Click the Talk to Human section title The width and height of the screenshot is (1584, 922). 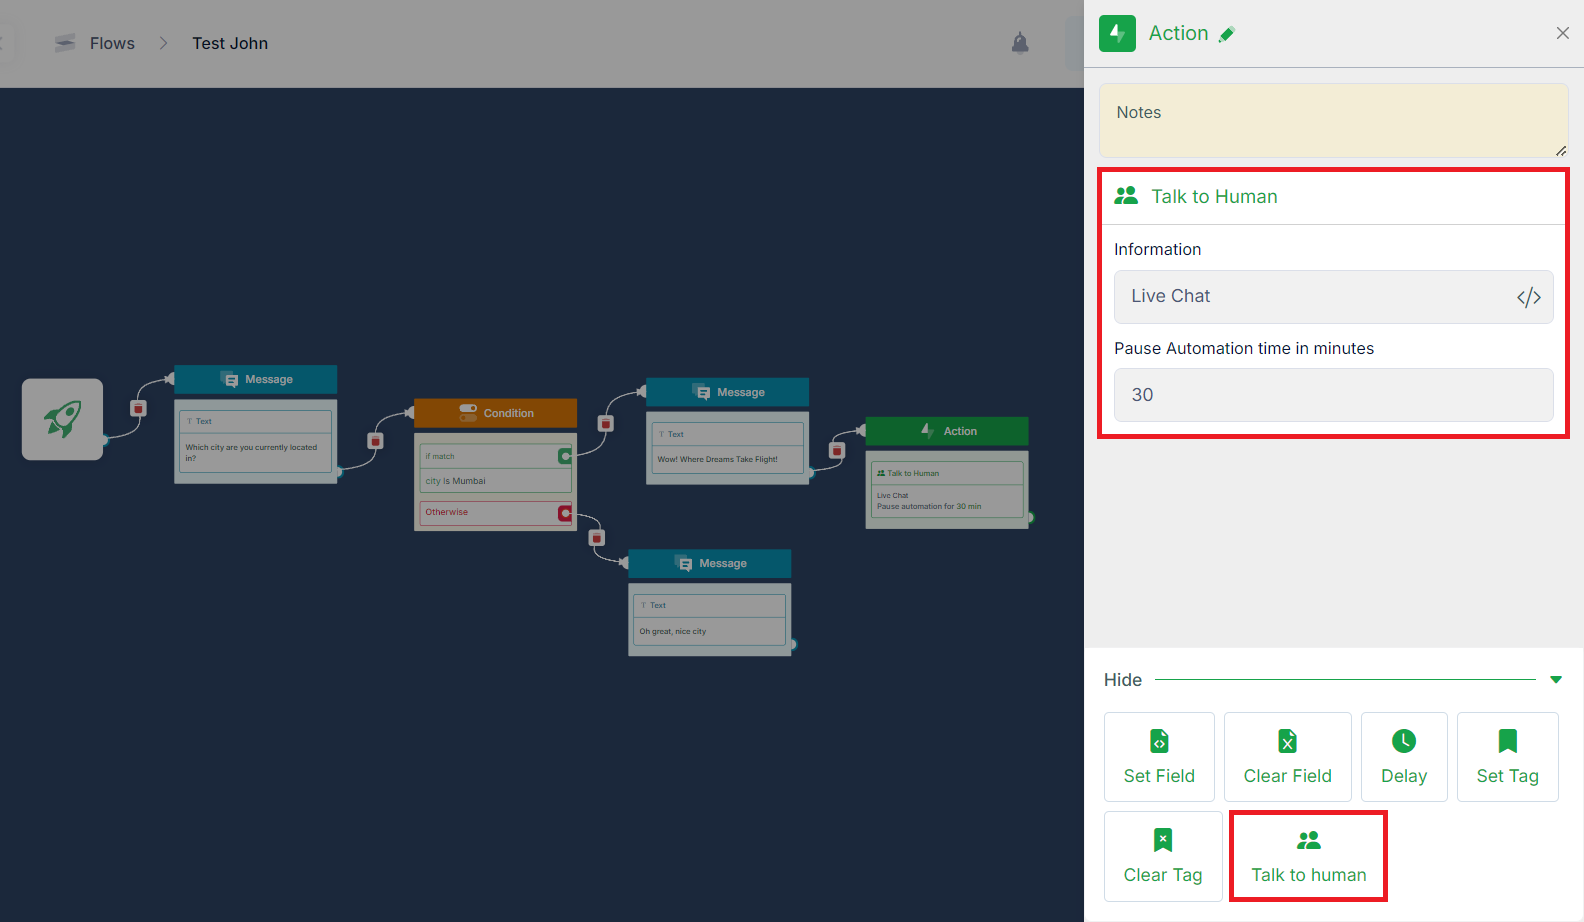click(x=1214, y=197)
